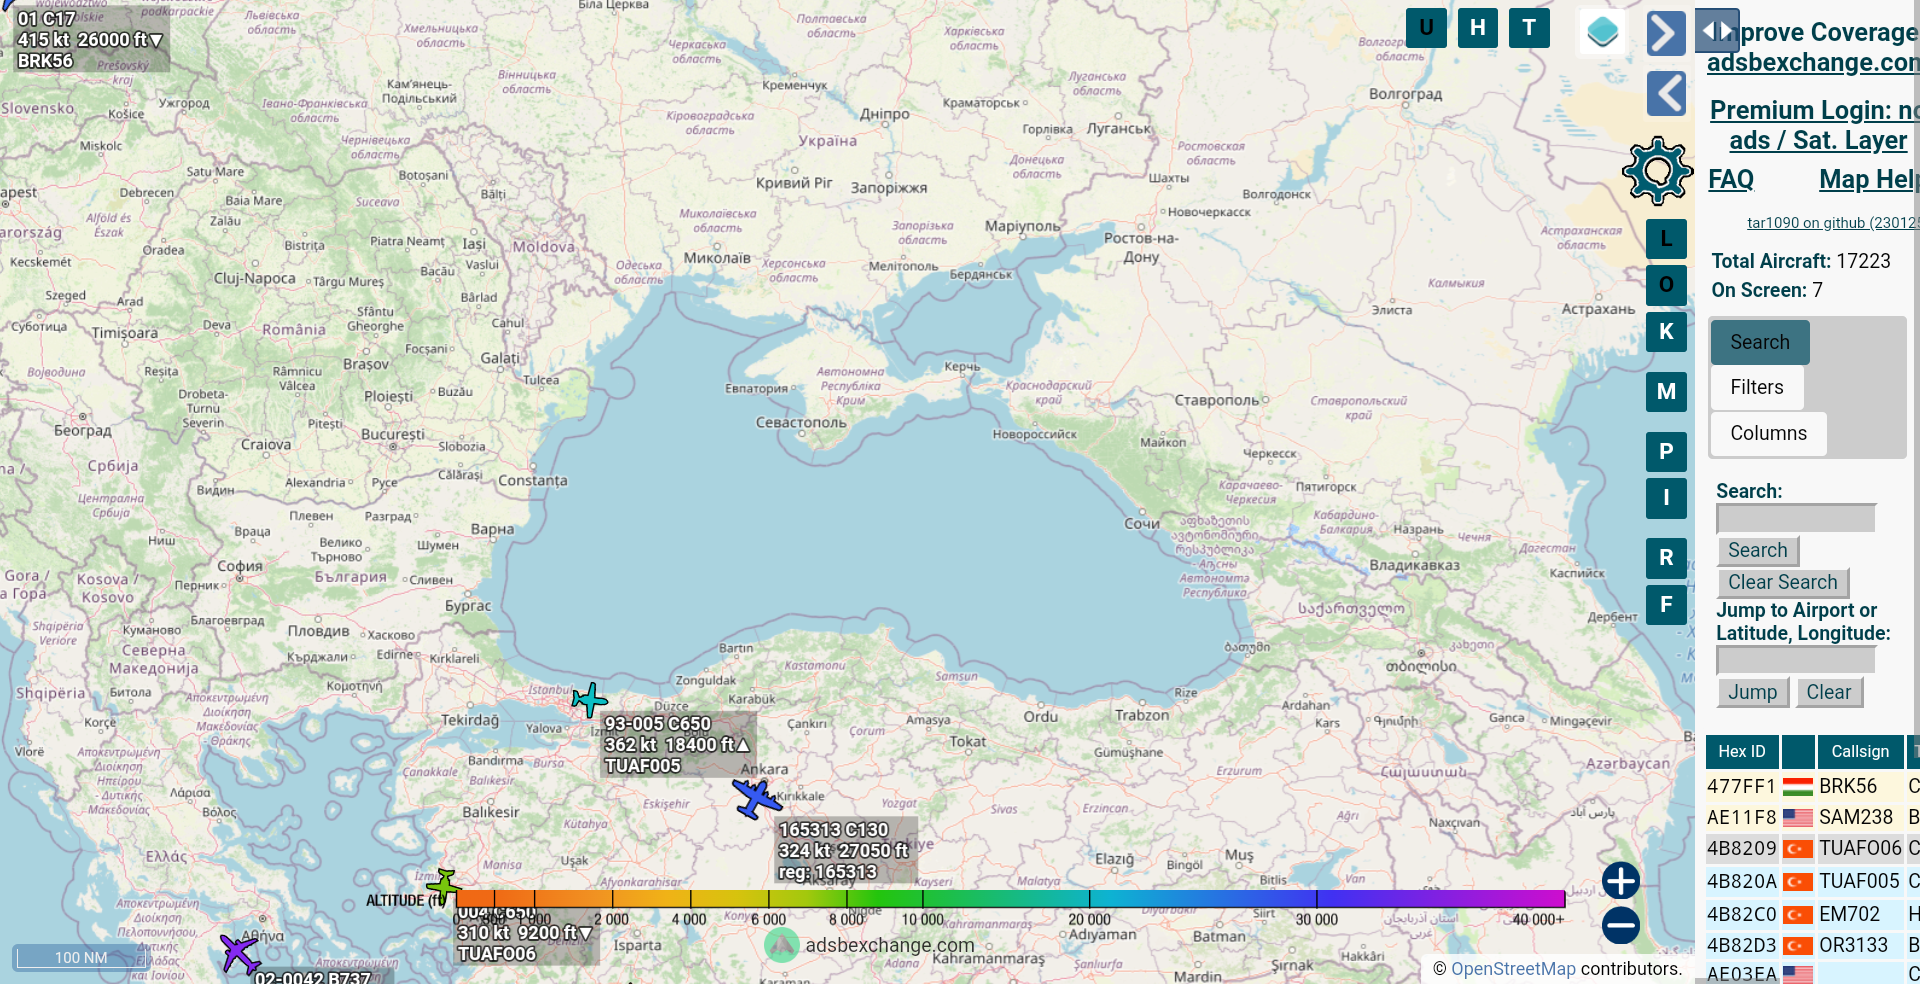This screenshot has height=984, width=1920.
Task: Click the TUAF005 C650 map label
Action: [x=678, y=745]
